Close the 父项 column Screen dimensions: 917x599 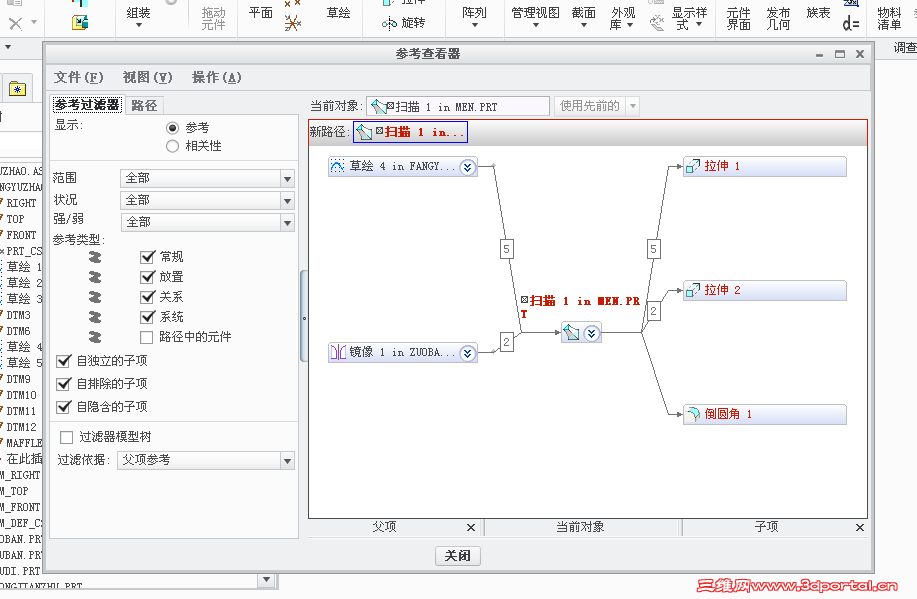471,528
